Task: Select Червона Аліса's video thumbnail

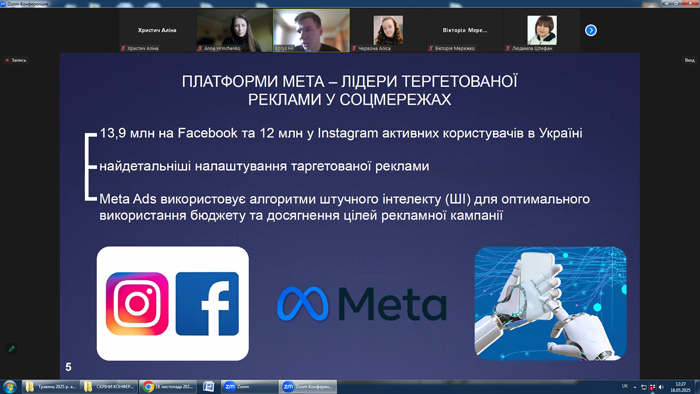Action: [x=388, y=30]
